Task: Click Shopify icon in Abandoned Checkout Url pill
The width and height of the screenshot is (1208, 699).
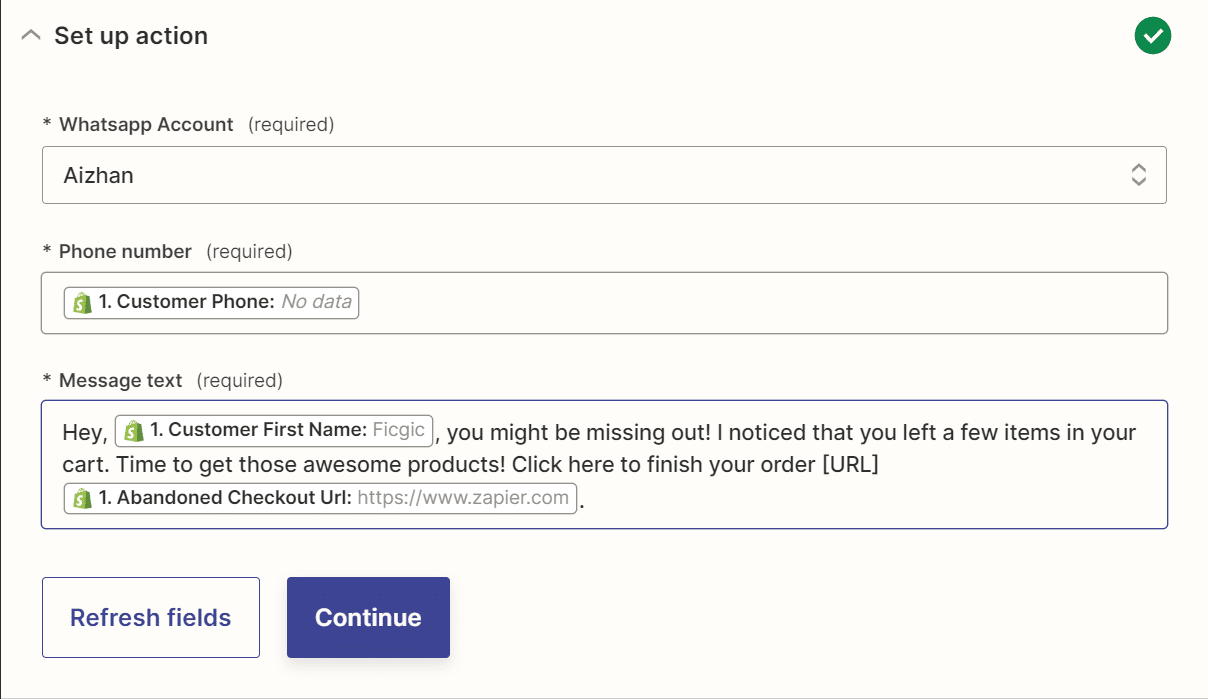Action: pos(82,498)
